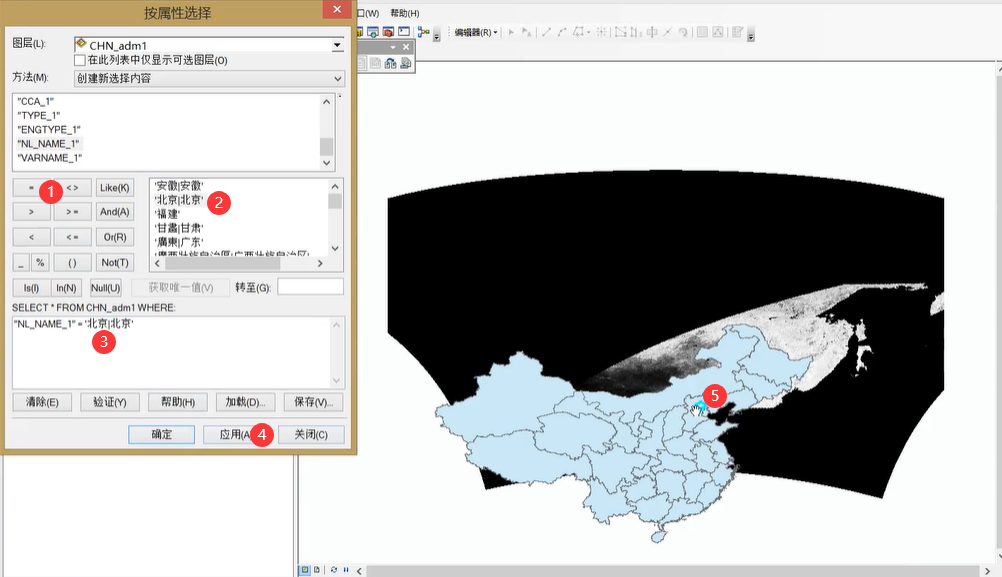The width and height of the screenshot is (1002, 577).
Task: Toggle 'show only selectable layers' checkbox
Action: (x=80, y=60)
